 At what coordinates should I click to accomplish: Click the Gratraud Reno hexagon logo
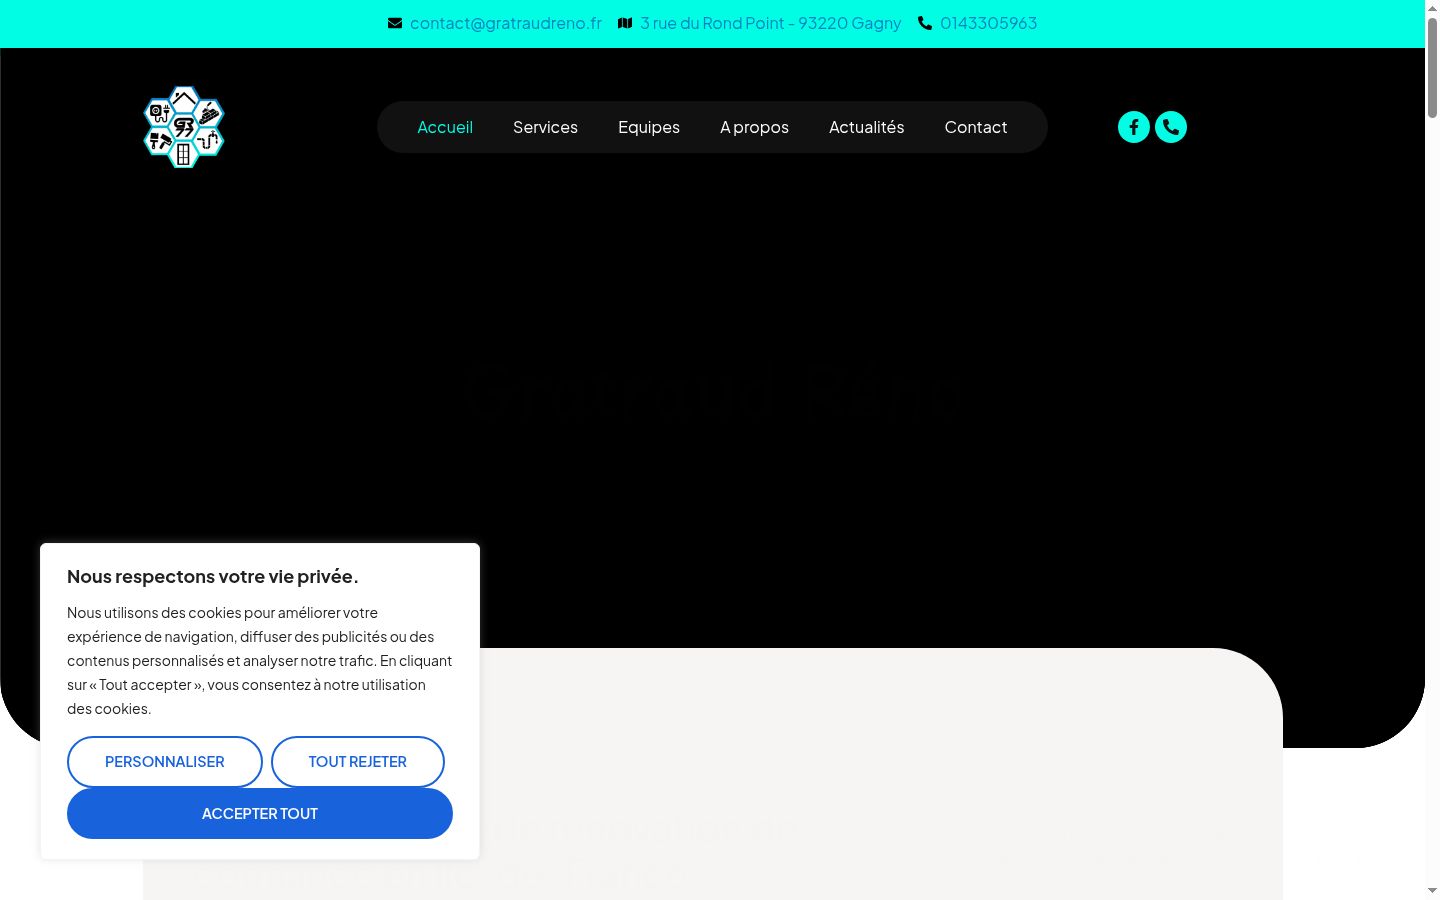point(184,127)
